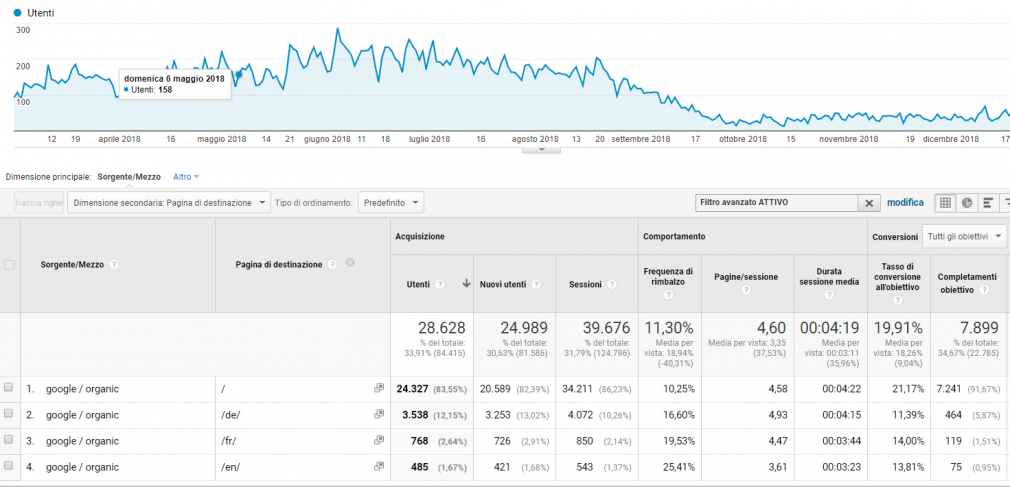1010x487 pixels.
Task: Click the 6 maggio 2018 chart data point
Action: (x=239, y=74)
